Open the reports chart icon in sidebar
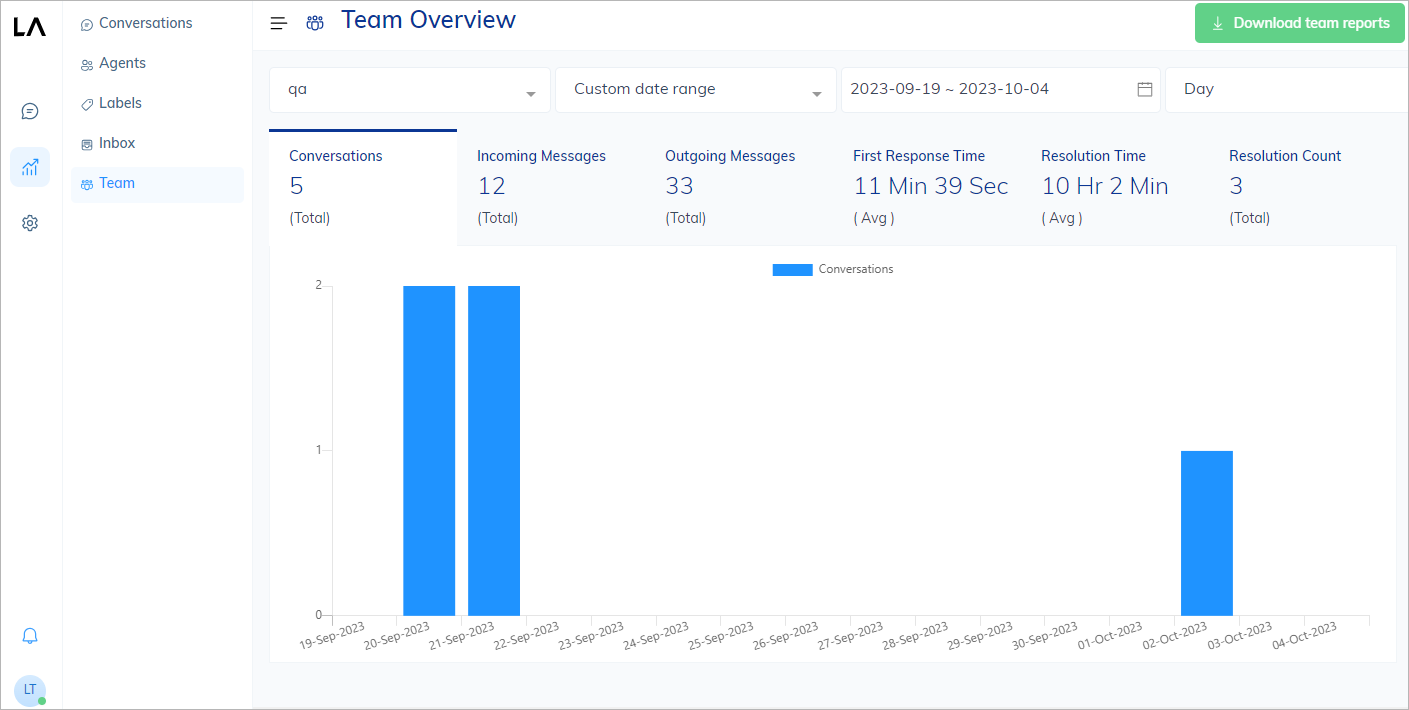 point(30,167)
